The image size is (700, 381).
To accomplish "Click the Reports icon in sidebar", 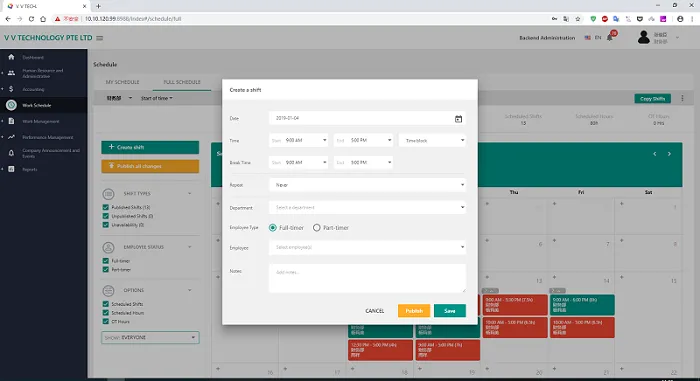I will click(x=11, y=169).
